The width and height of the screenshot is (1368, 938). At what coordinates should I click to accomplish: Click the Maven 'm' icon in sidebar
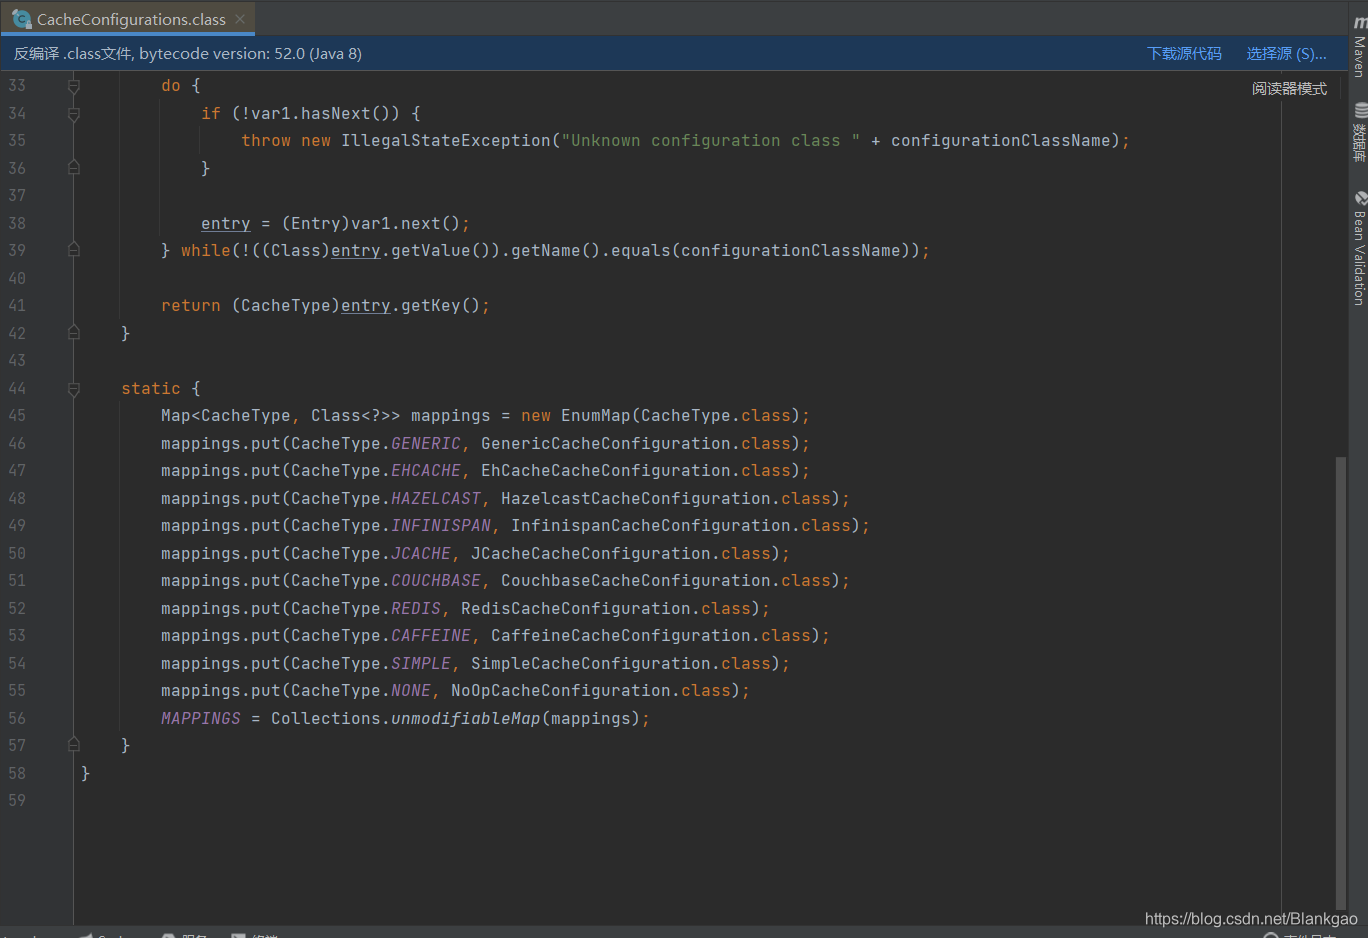[x=1360, y=22]
